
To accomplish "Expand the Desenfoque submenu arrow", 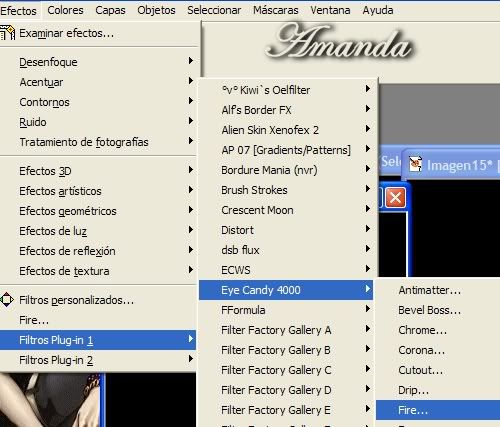I will pyautogui.click(x=191, y=61).
